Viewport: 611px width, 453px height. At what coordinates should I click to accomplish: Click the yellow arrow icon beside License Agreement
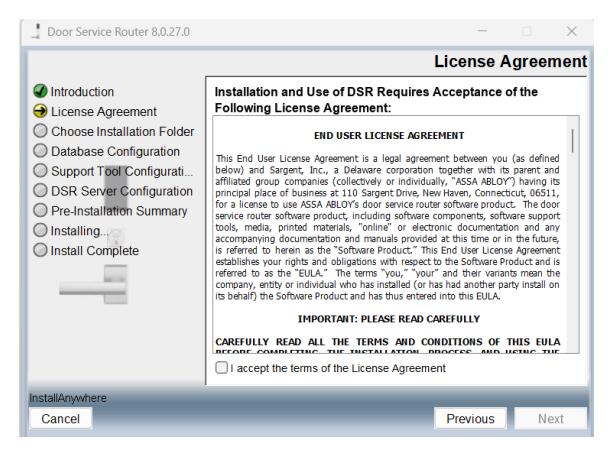(x=40, y=111)
